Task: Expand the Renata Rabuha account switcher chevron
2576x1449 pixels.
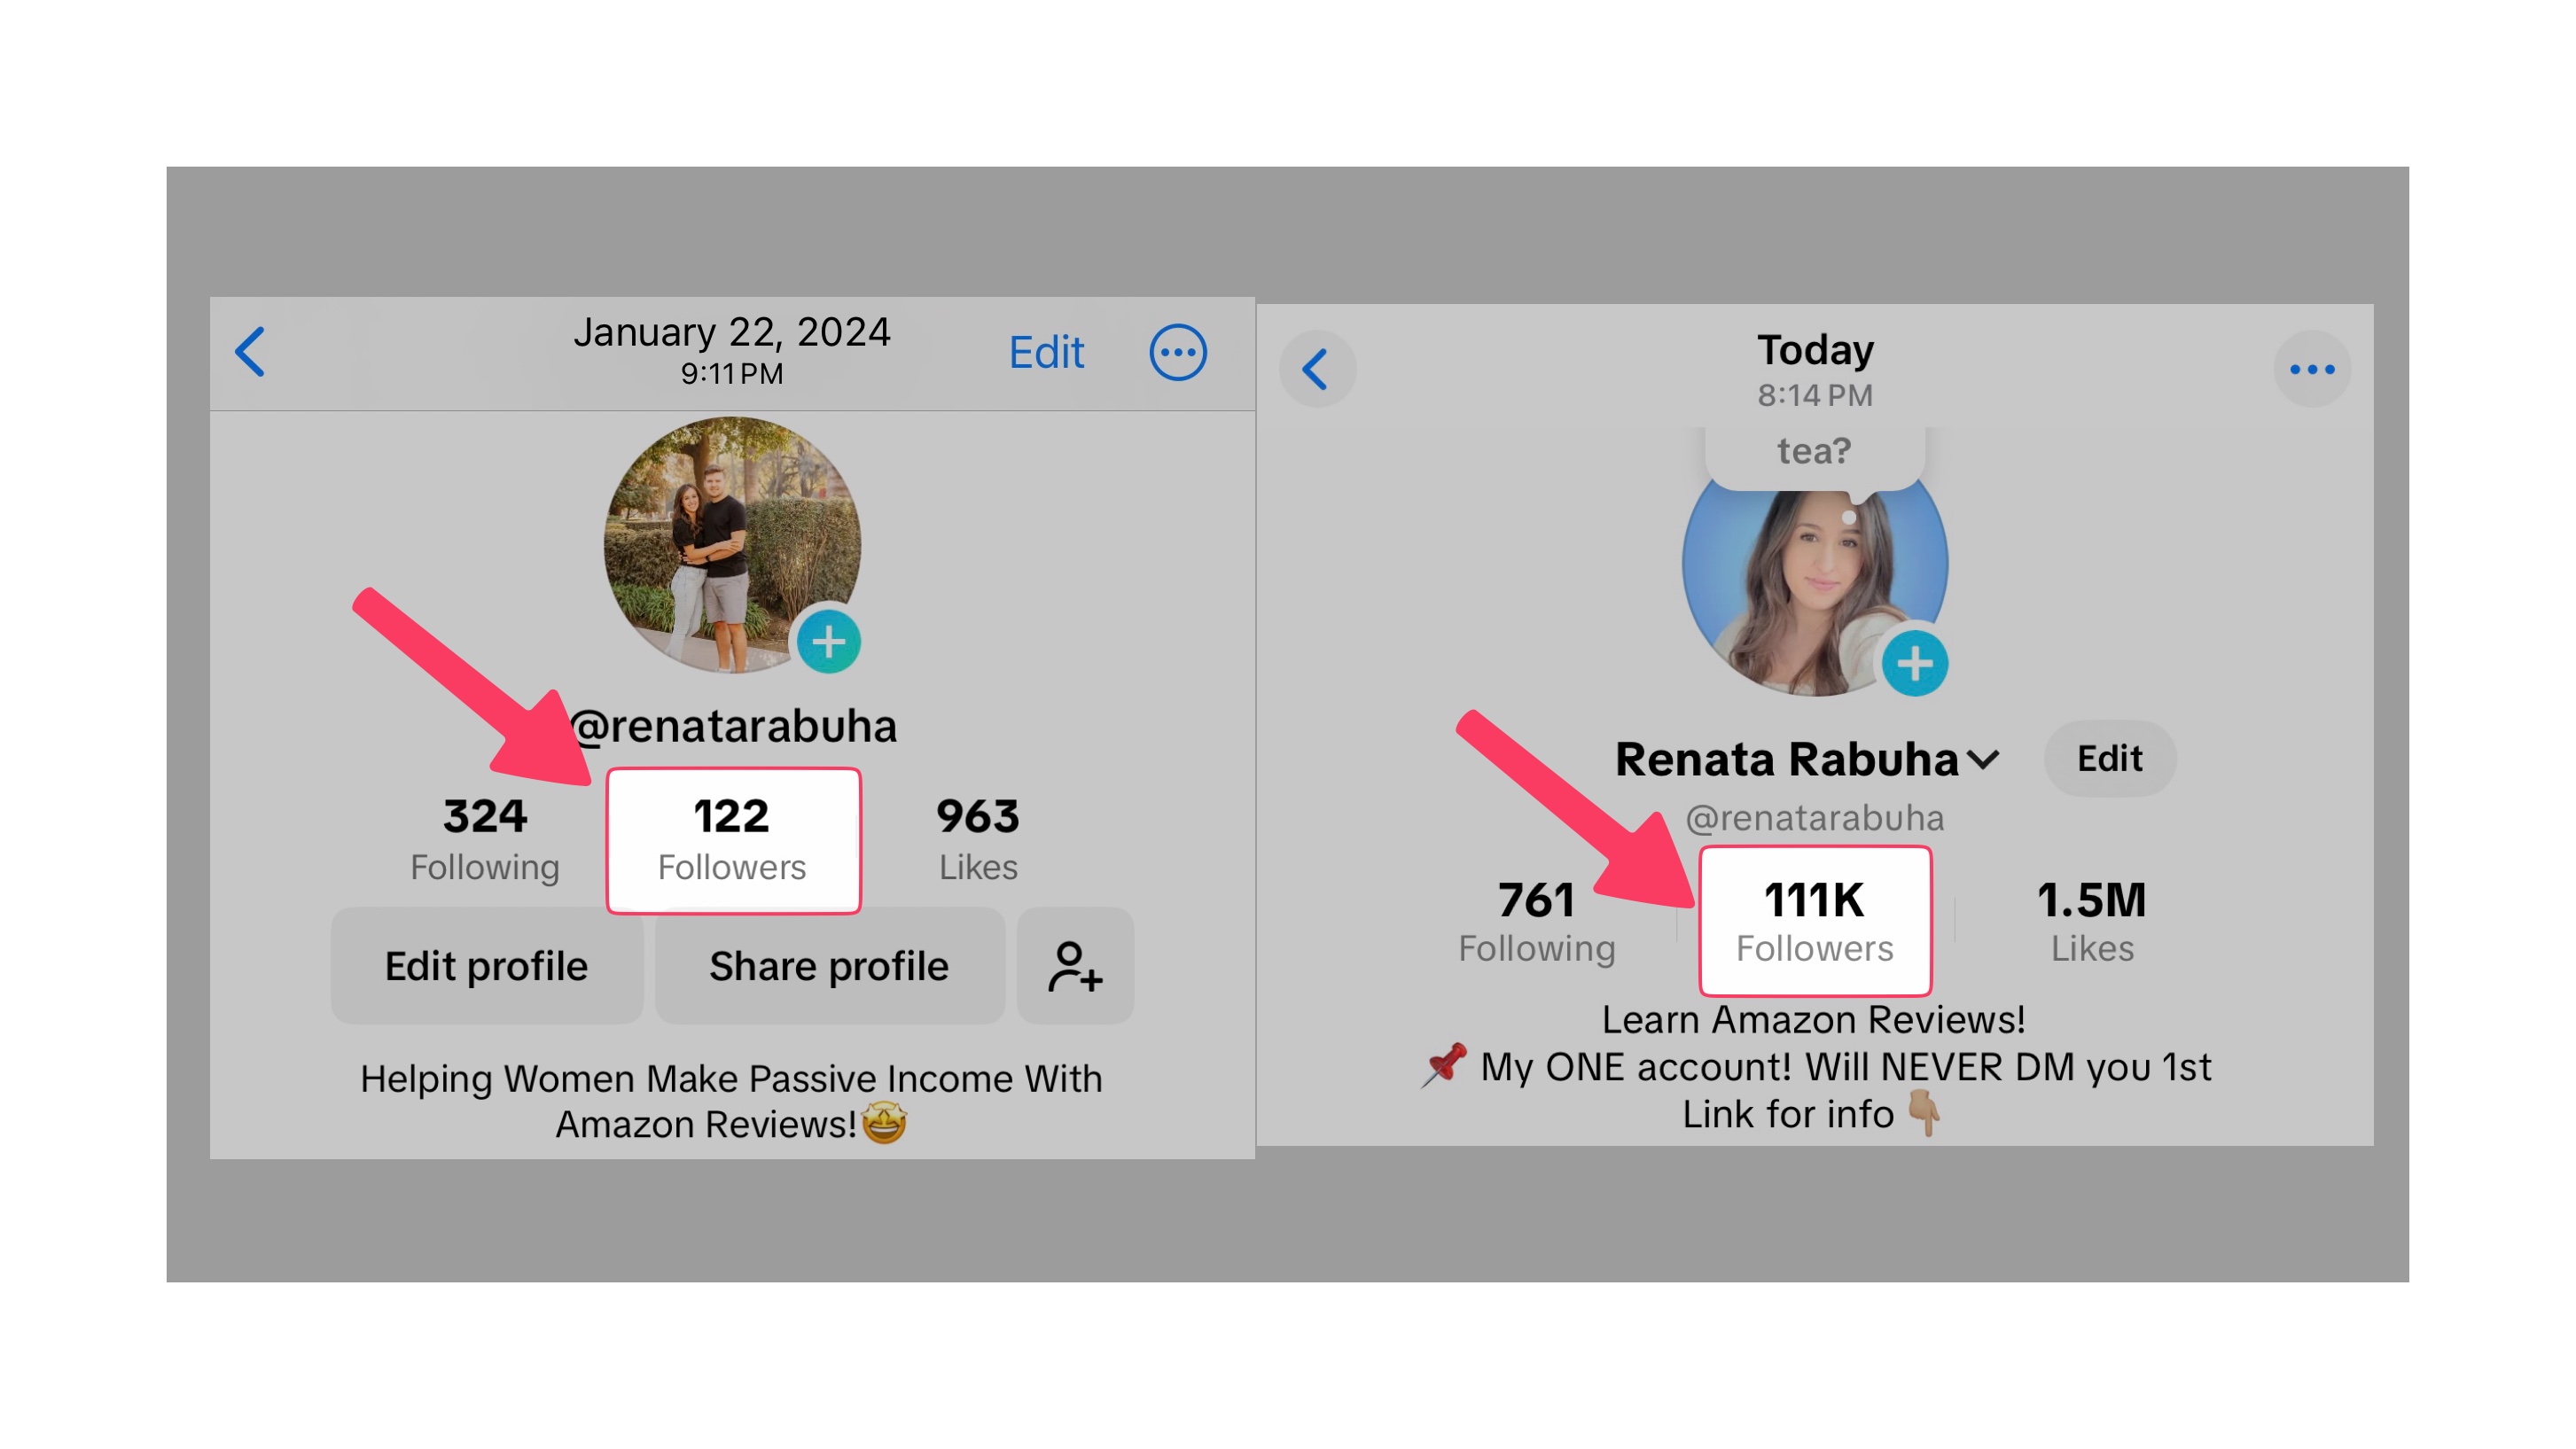Action: point(1983,760)
